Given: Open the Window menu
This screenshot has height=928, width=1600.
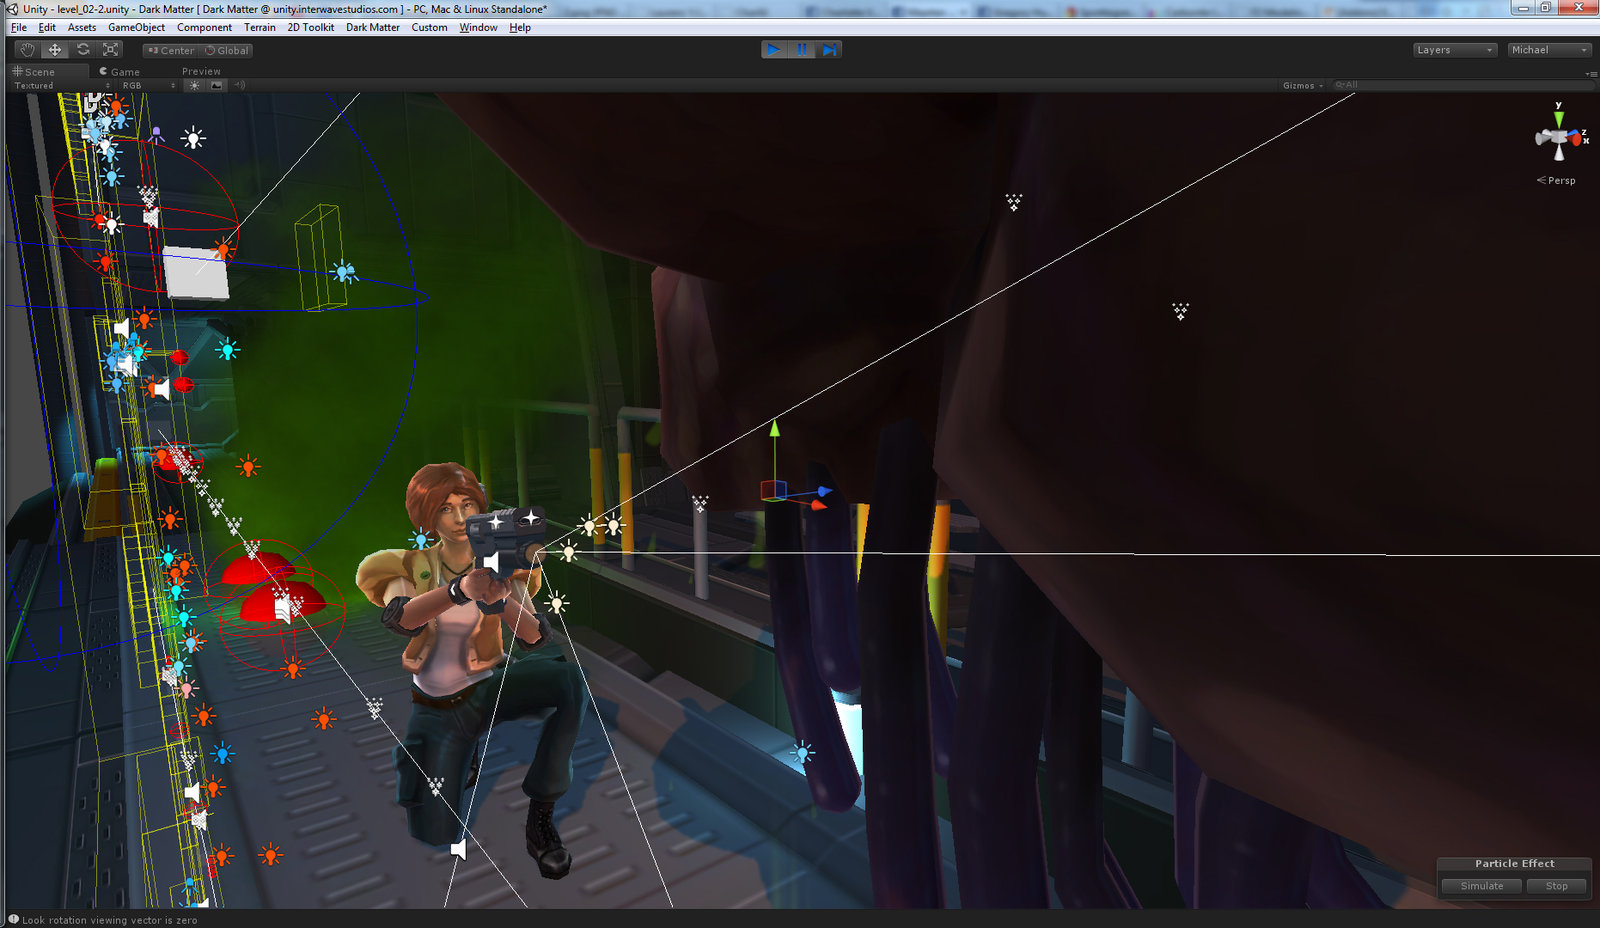Looking at the screenshot, I should (x=478, y=27).
